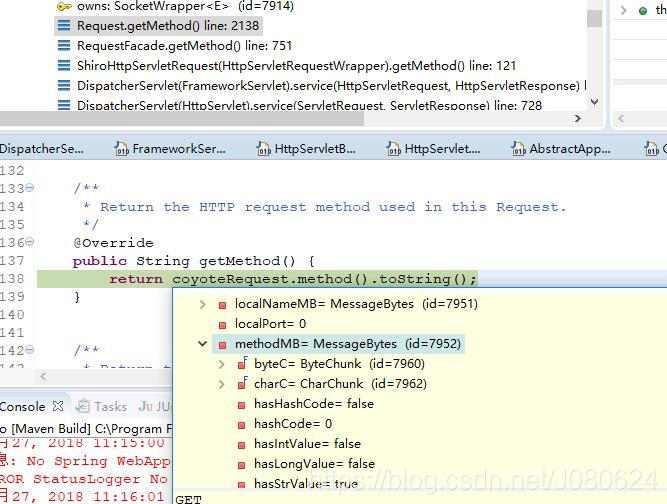
Task: Collapse the comment fold marker at line 142
Action: (x=29, y=350)
